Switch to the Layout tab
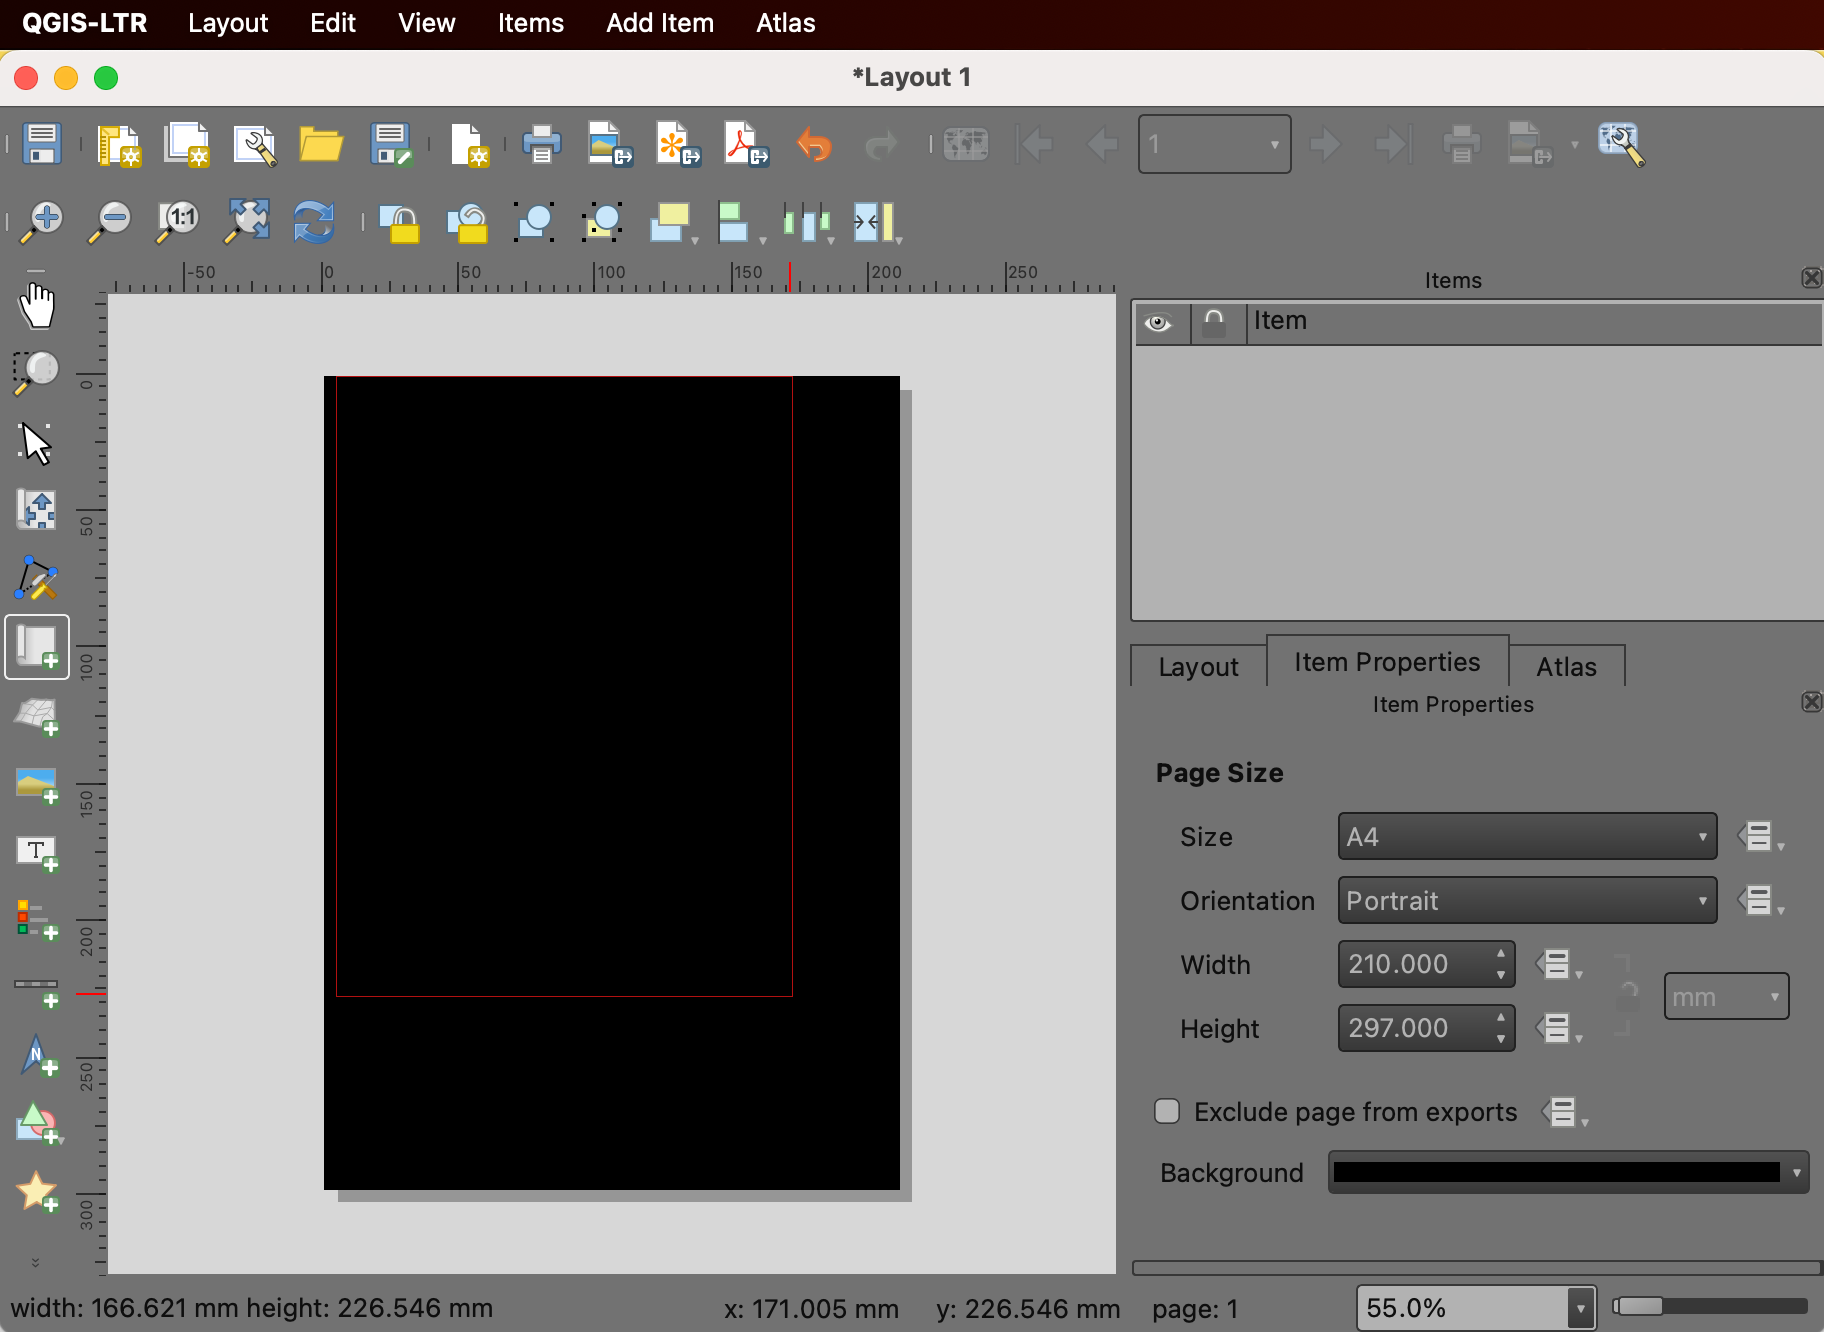The image size is (1824, 1332). (x=1198, y=667)
